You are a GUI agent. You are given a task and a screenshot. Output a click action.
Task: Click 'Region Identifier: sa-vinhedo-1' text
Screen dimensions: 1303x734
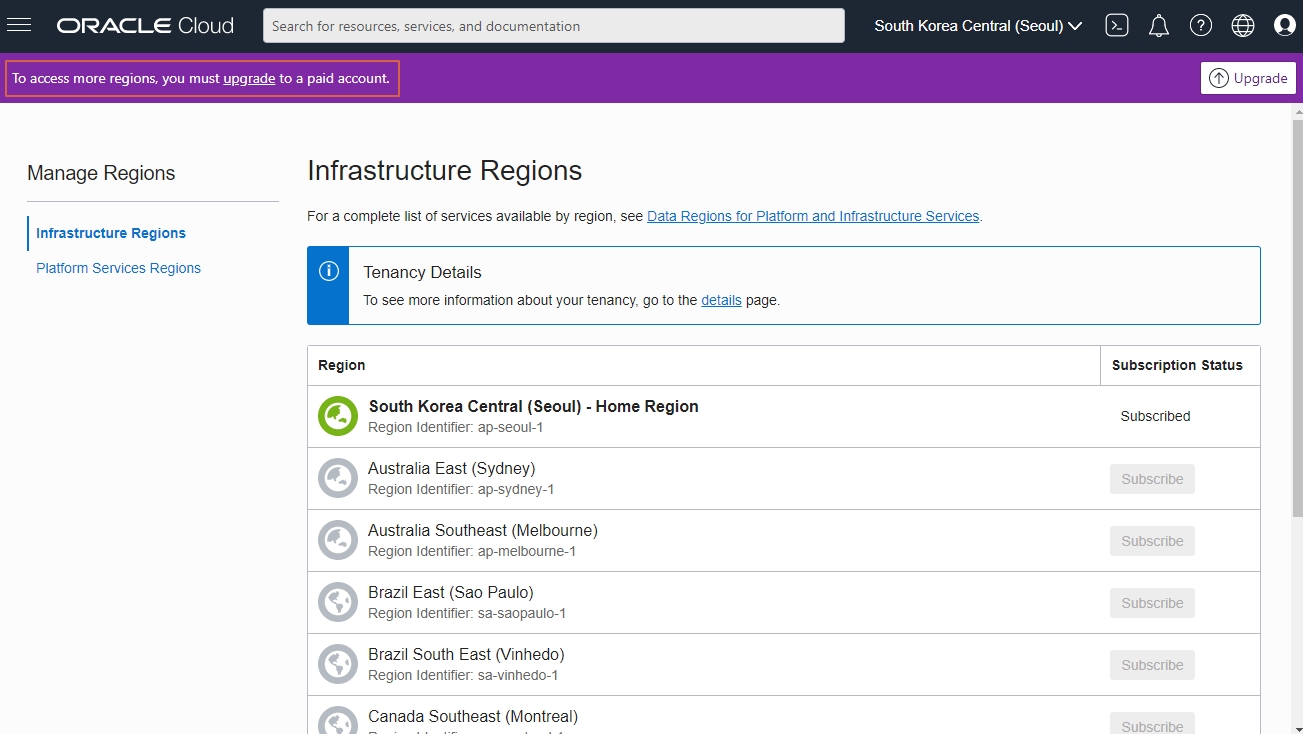point(463,675)
